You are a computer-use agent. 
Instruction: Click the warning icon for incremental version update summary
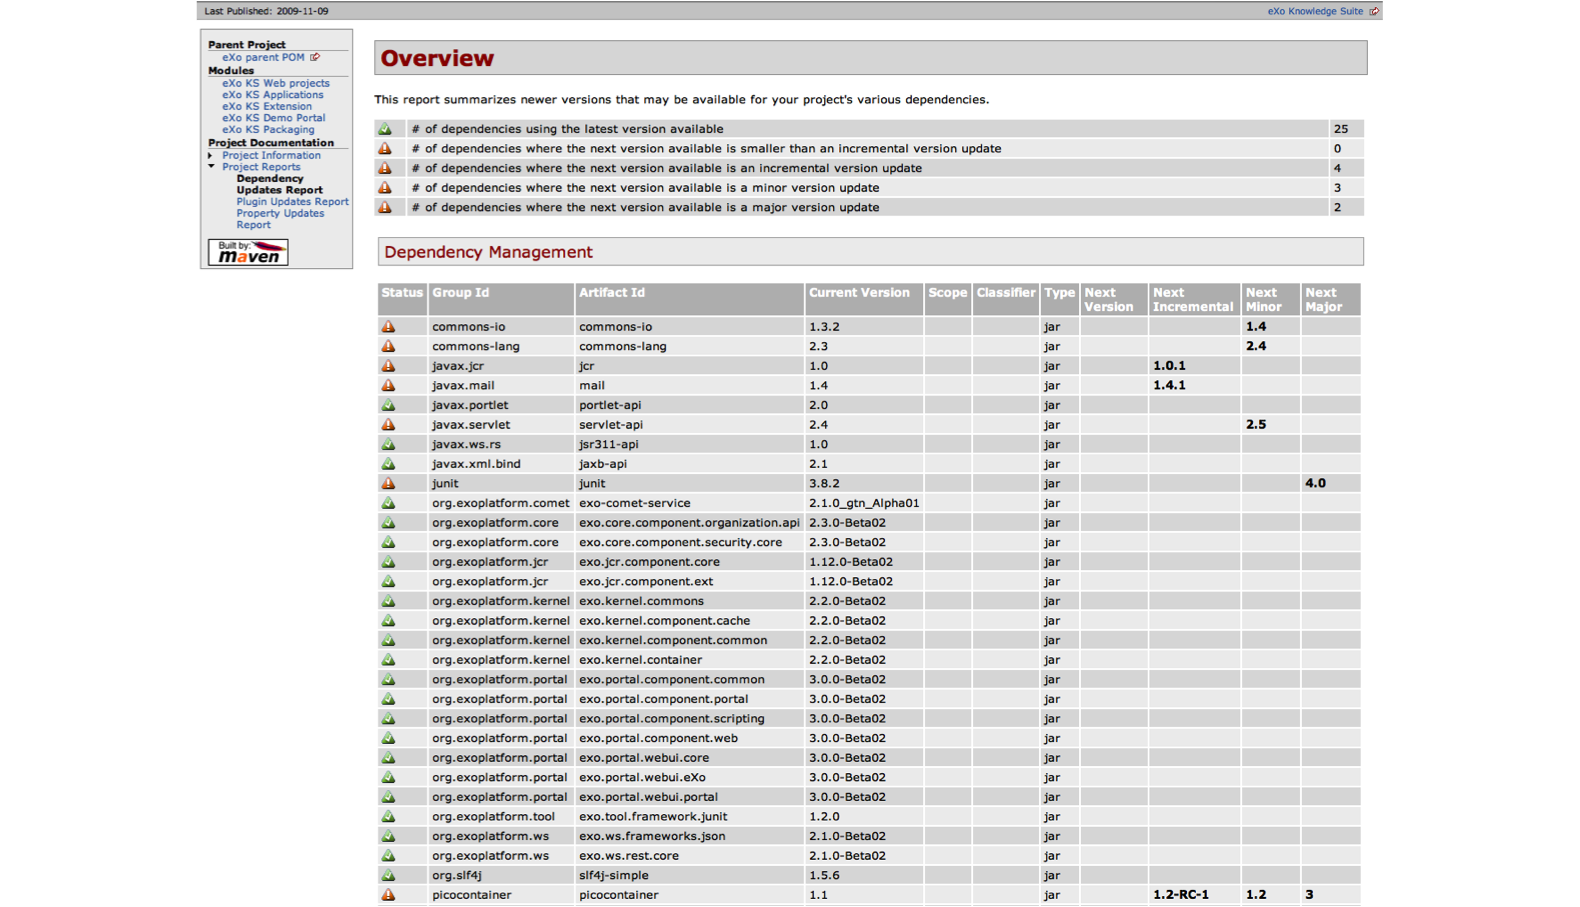(x=385, y=168)
